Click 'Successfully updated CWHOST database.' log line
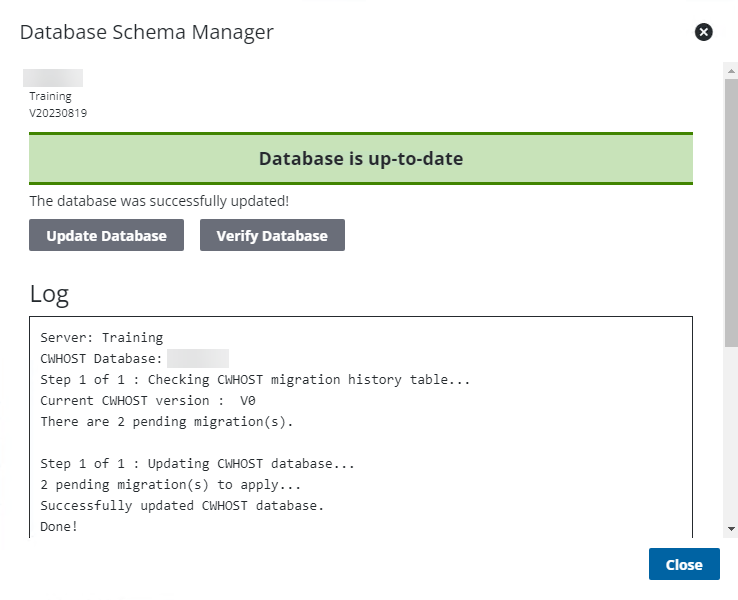 pos(182,506)
